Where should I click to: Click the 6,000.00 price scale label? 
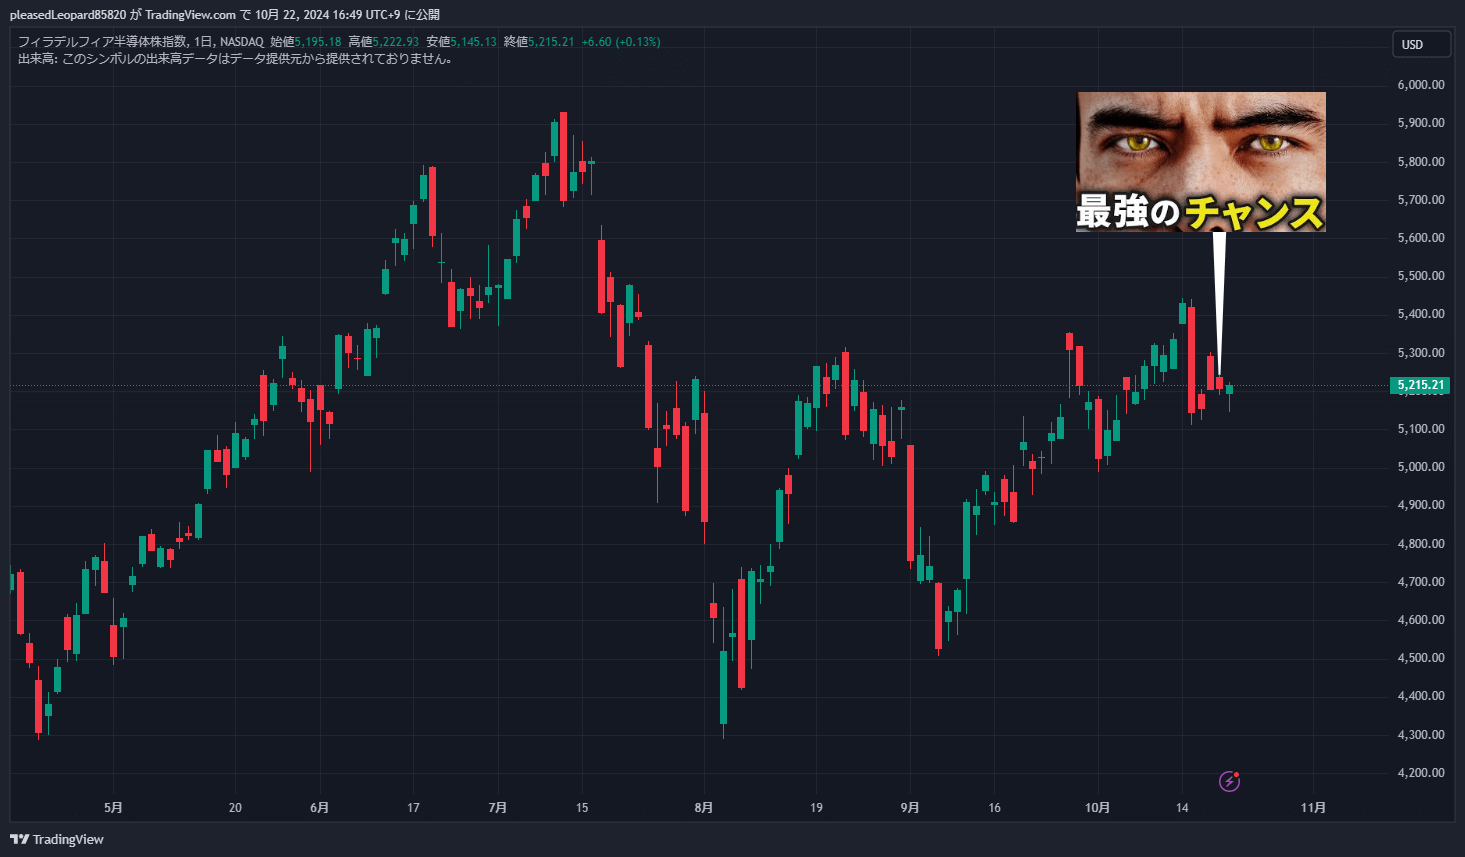[x=1420, y=85]
